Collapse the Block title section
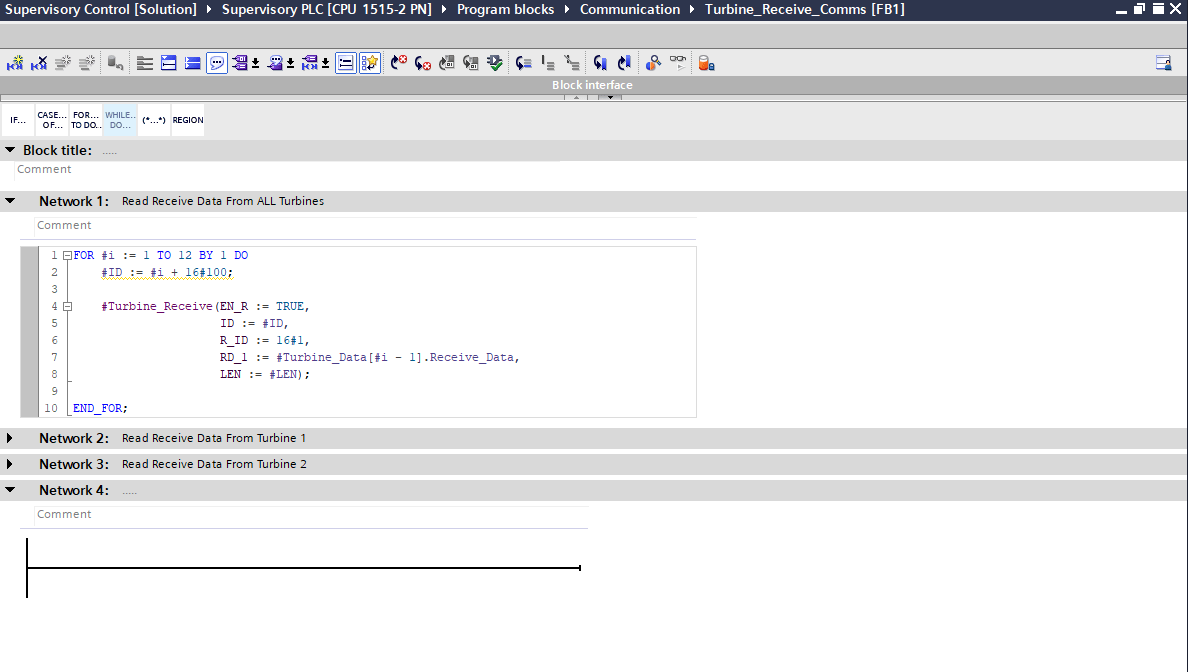Viewport: 1188px width, 672px height. click(10, 150)
